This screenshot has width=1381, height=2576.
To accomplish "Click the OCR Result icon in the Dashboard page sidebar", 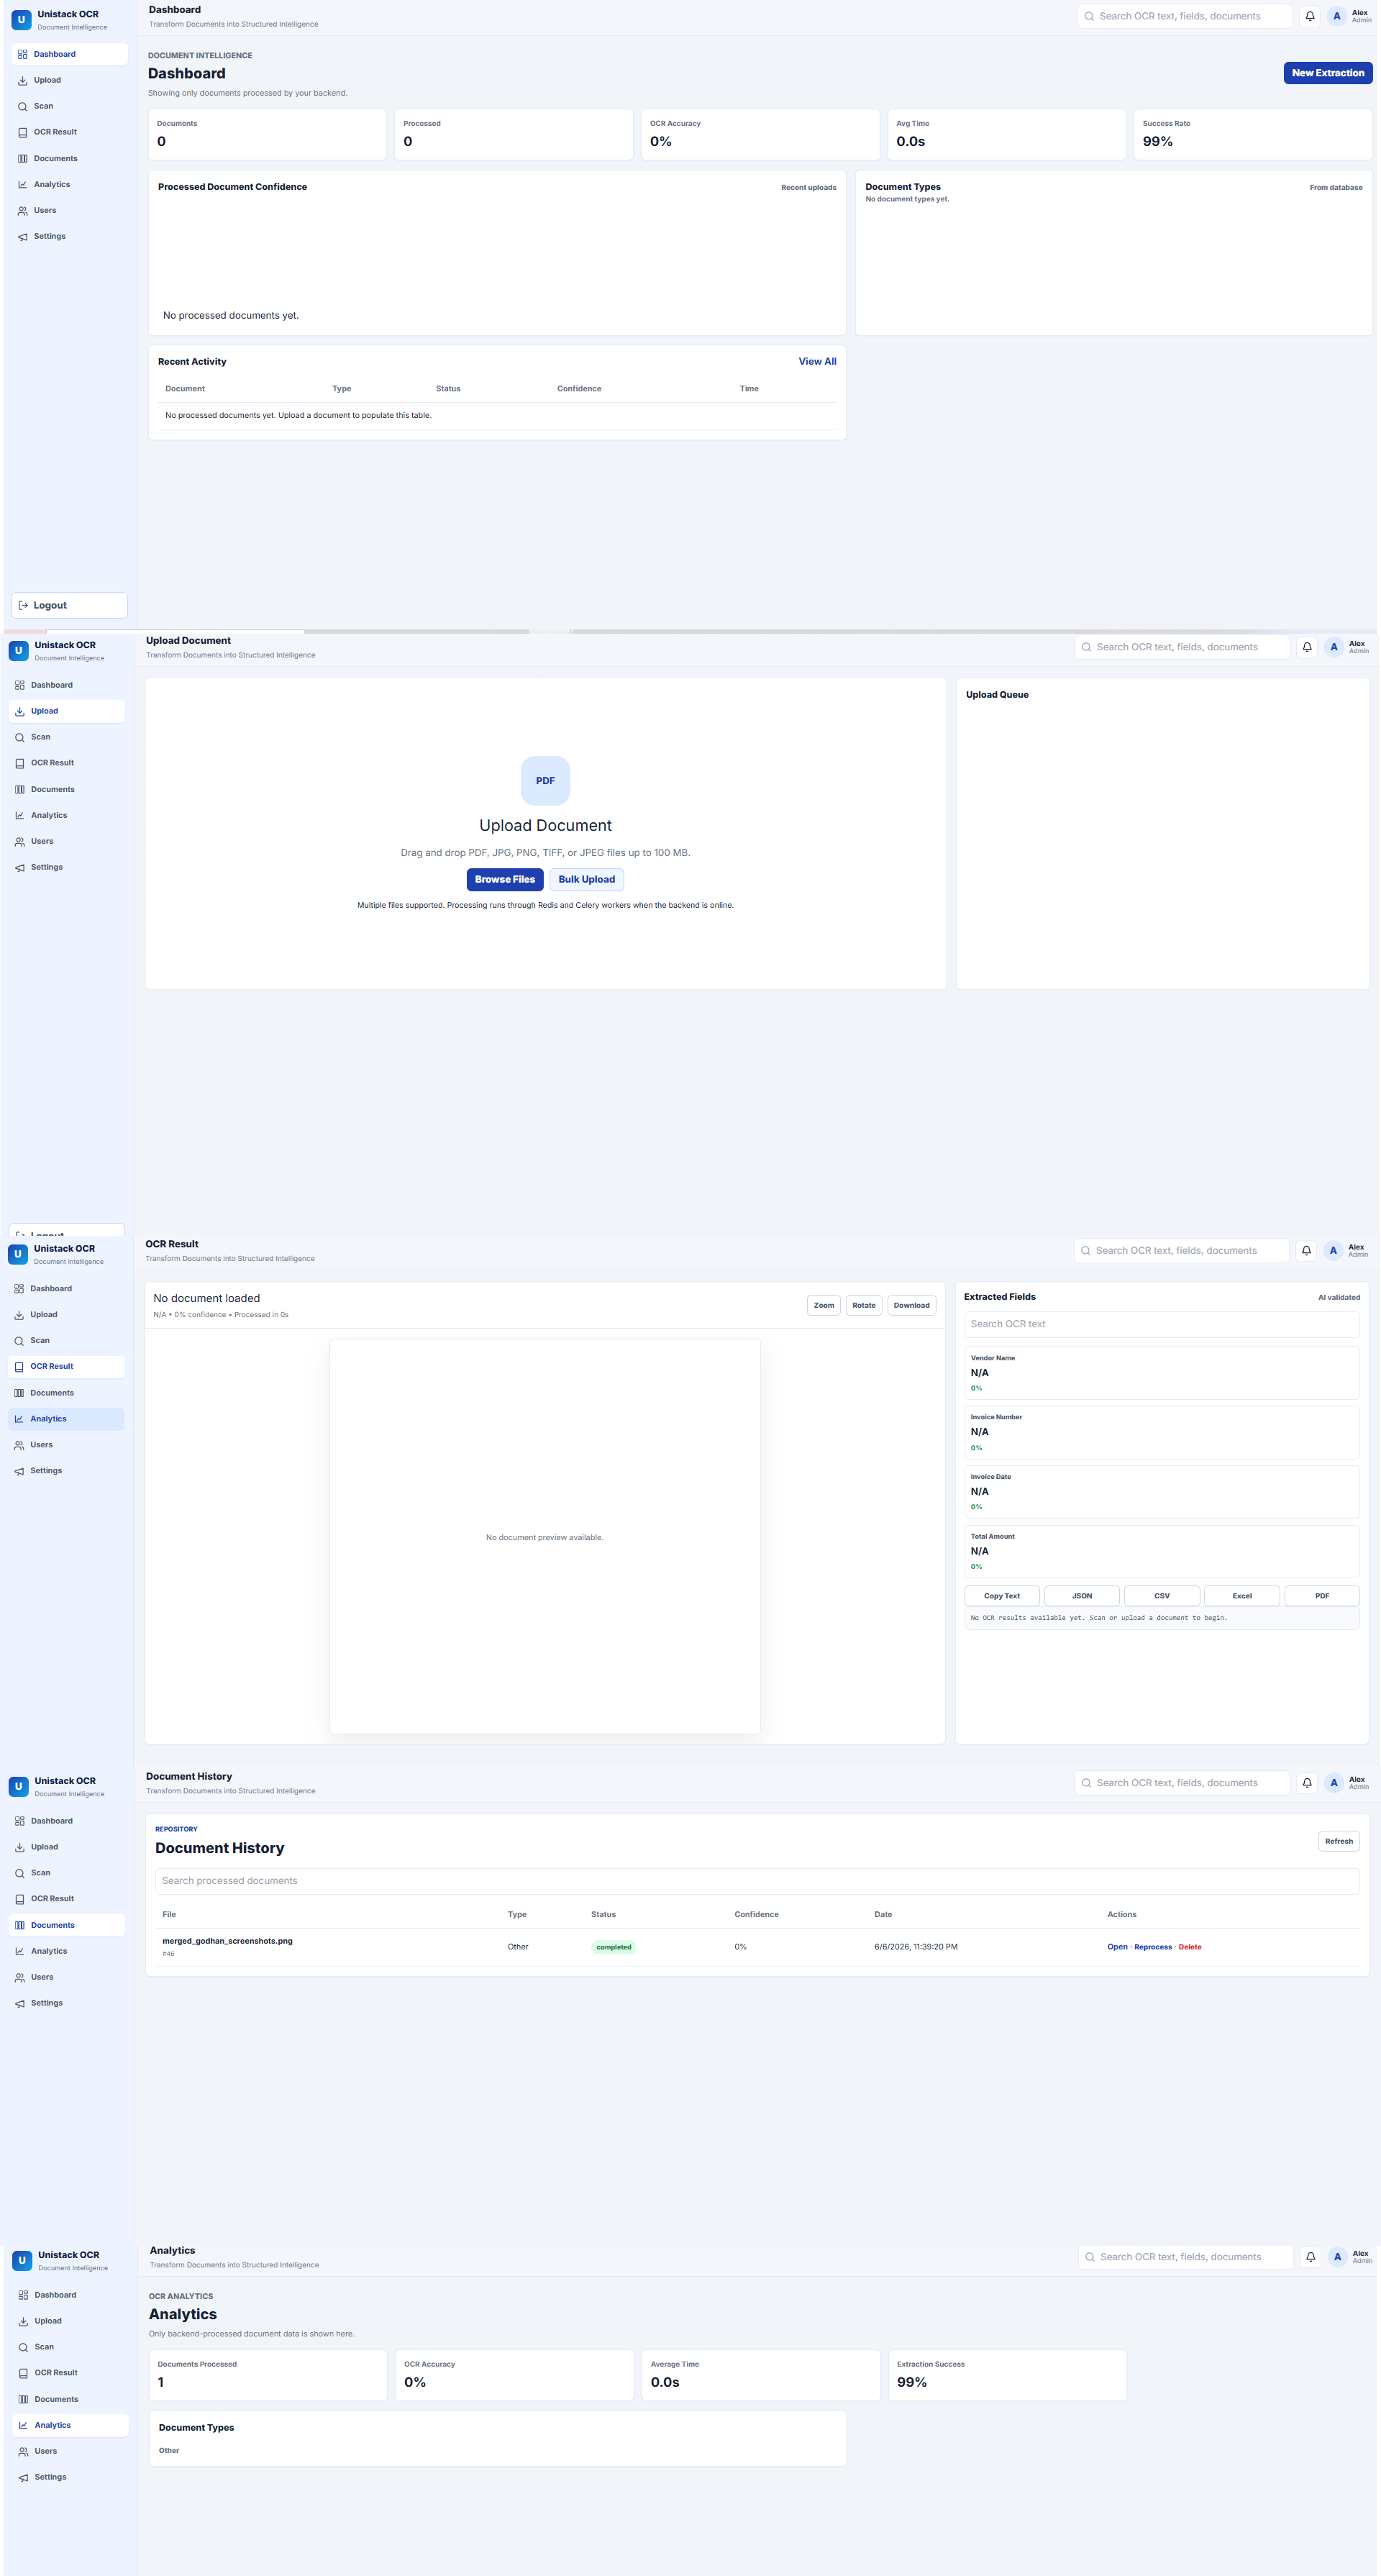I will [22, 132].
